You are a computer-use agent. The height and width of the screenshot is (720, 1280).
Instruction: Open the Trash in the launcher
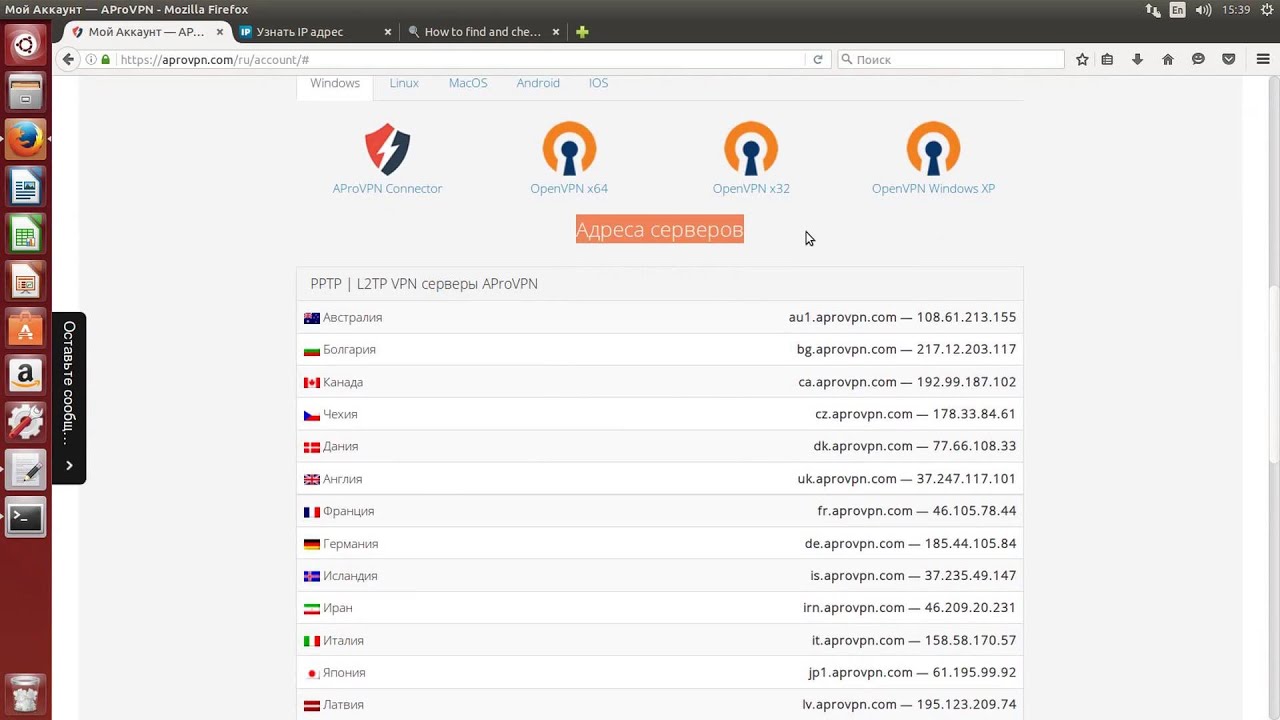(x=26, y=694)
